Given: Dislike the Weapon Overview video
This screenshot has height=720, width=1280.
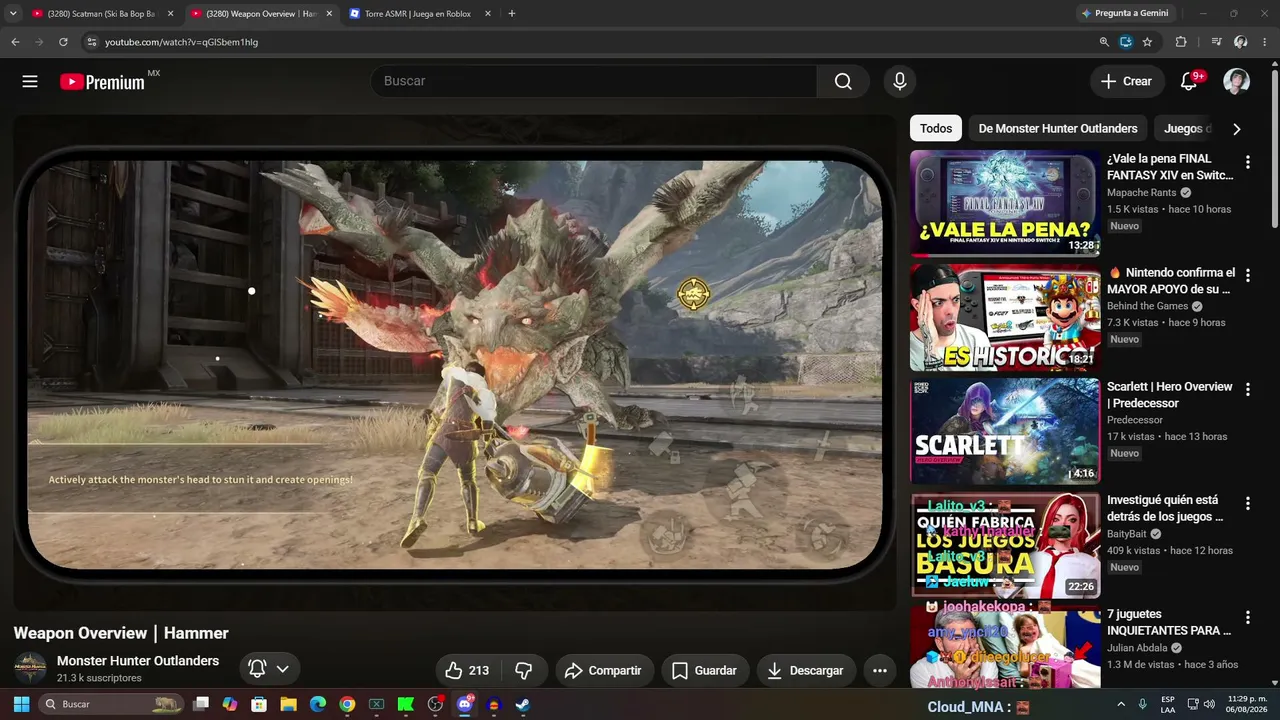Looking at the screenshot, I should point(523,671).
